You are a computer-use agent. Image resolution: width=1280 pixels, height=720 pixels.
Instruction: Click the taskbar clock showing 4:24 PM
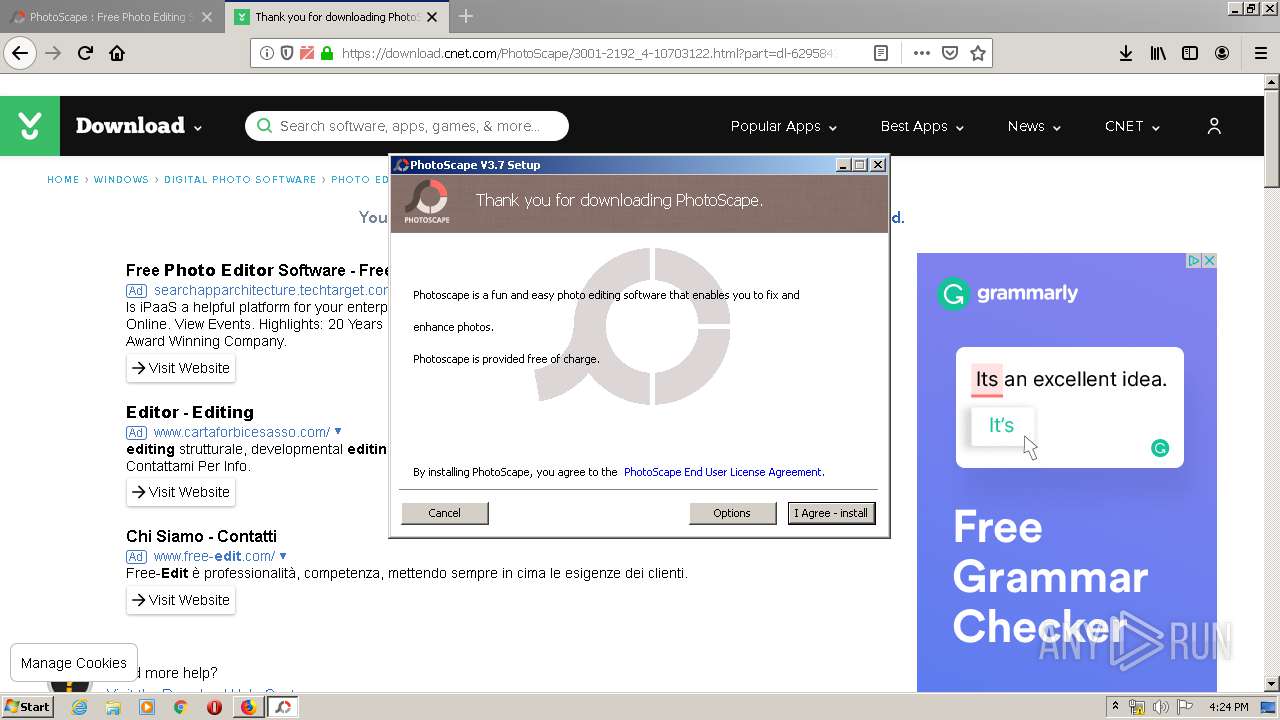[1228, 707]
